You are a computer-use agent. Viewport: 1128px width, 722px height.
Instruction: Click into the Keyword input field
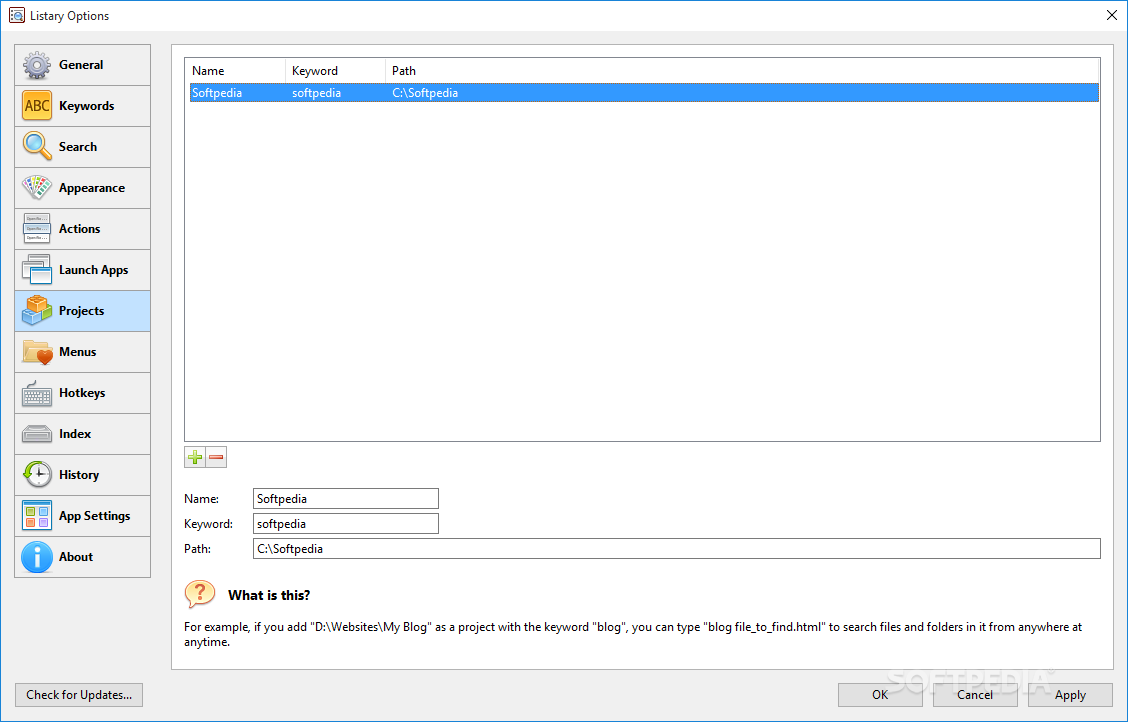[346, 524]
